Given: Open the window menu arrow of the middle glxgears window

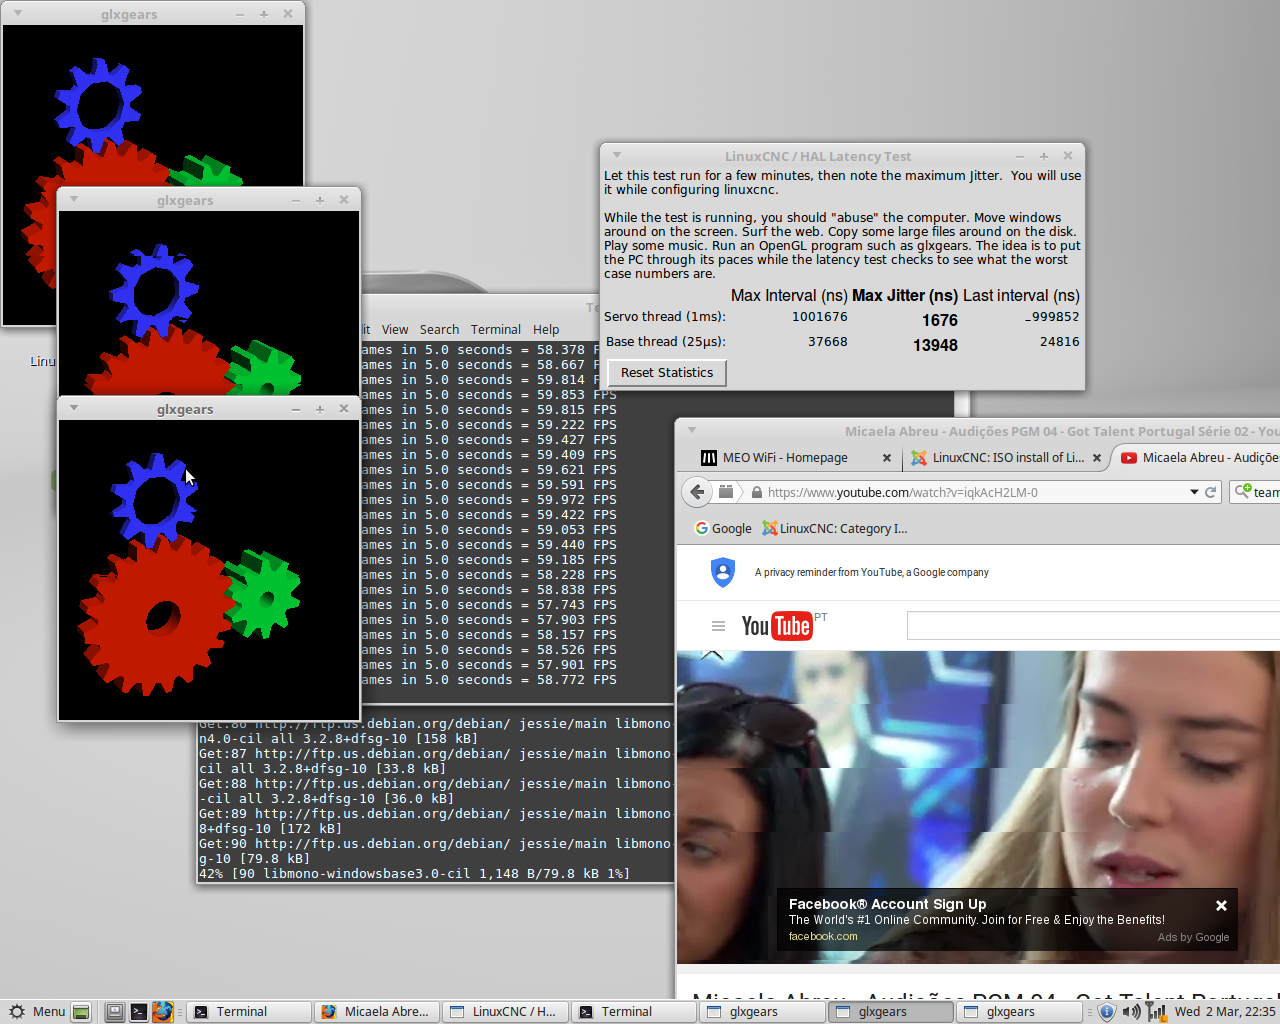Looking at the screenshot, I should [x=74, y=199].
